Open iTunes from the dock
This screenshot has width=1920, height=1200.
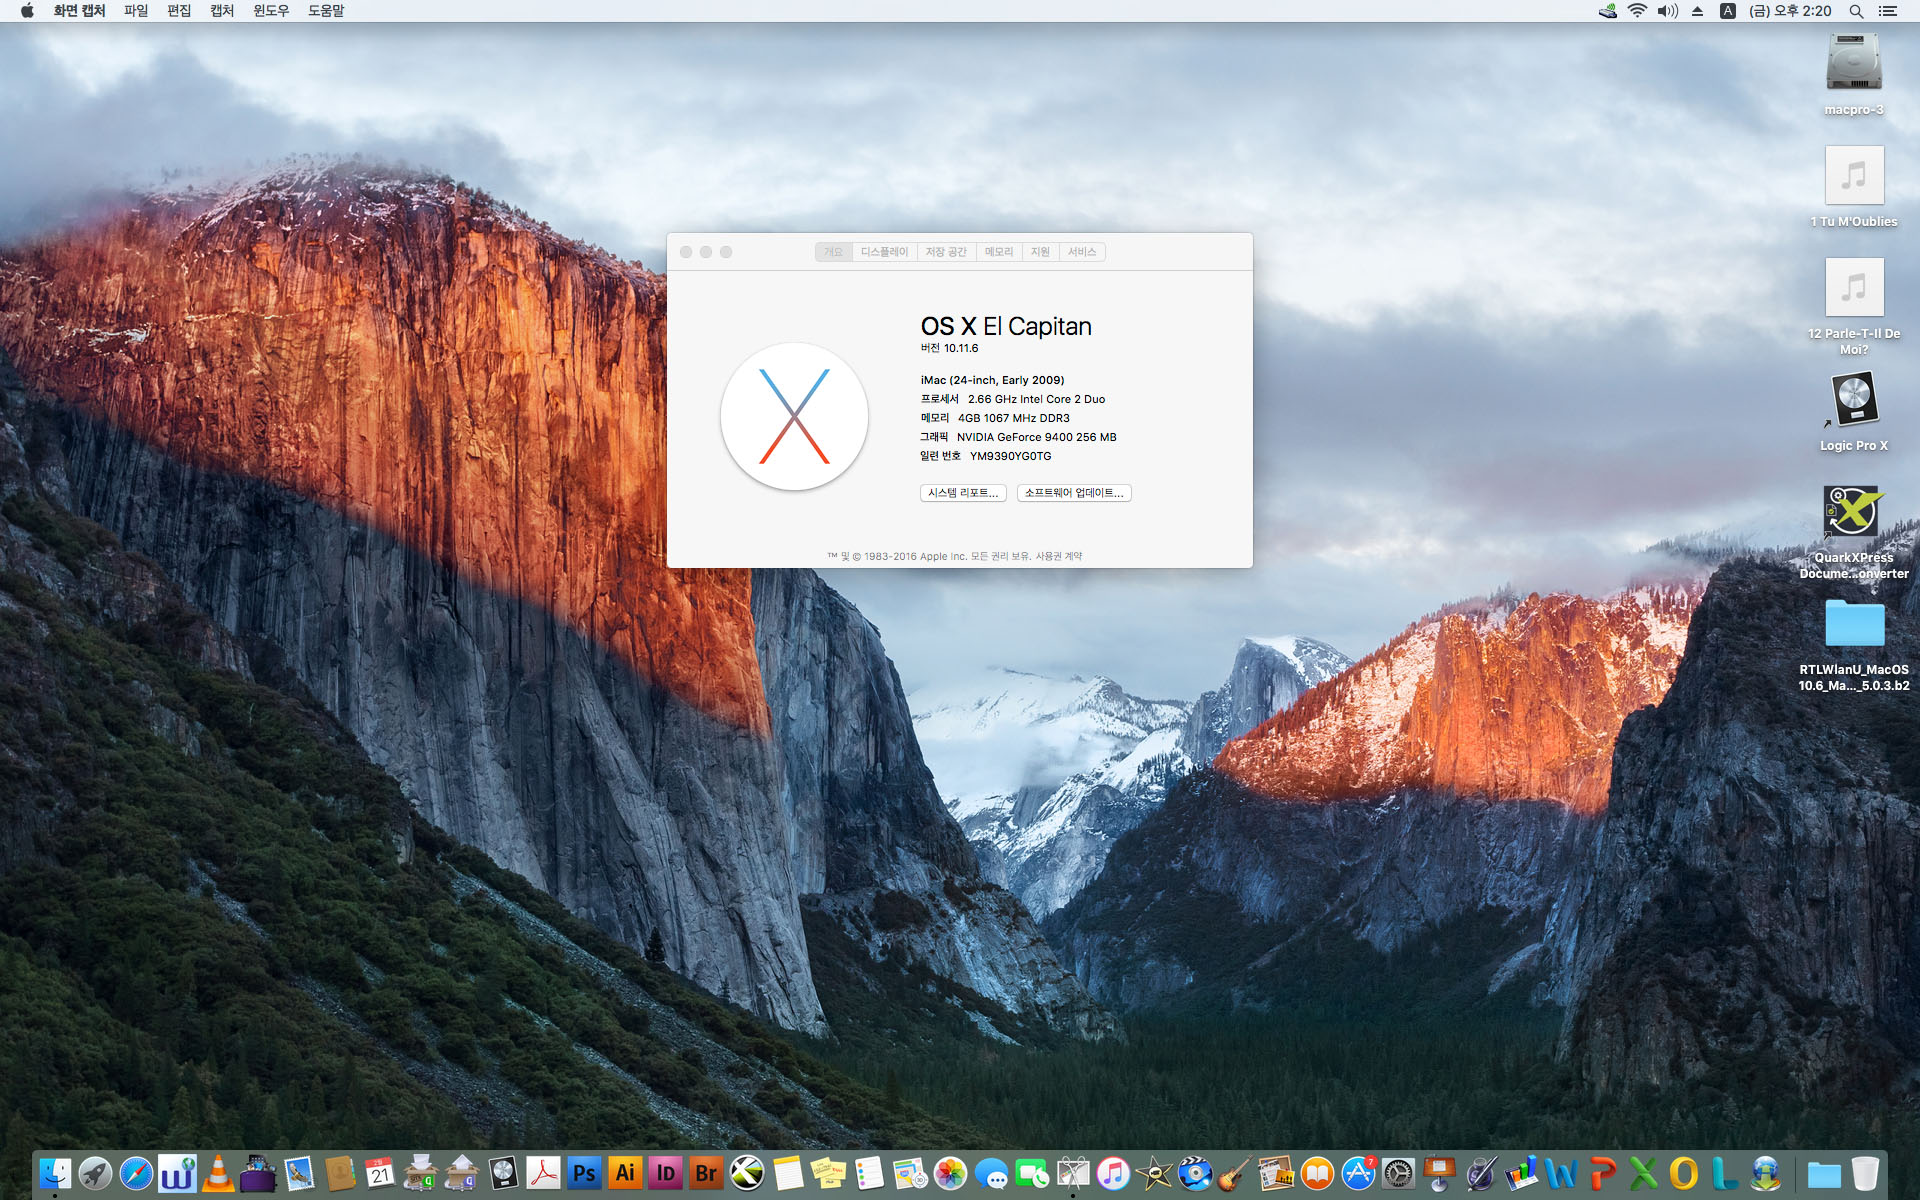[1113, 1173]
